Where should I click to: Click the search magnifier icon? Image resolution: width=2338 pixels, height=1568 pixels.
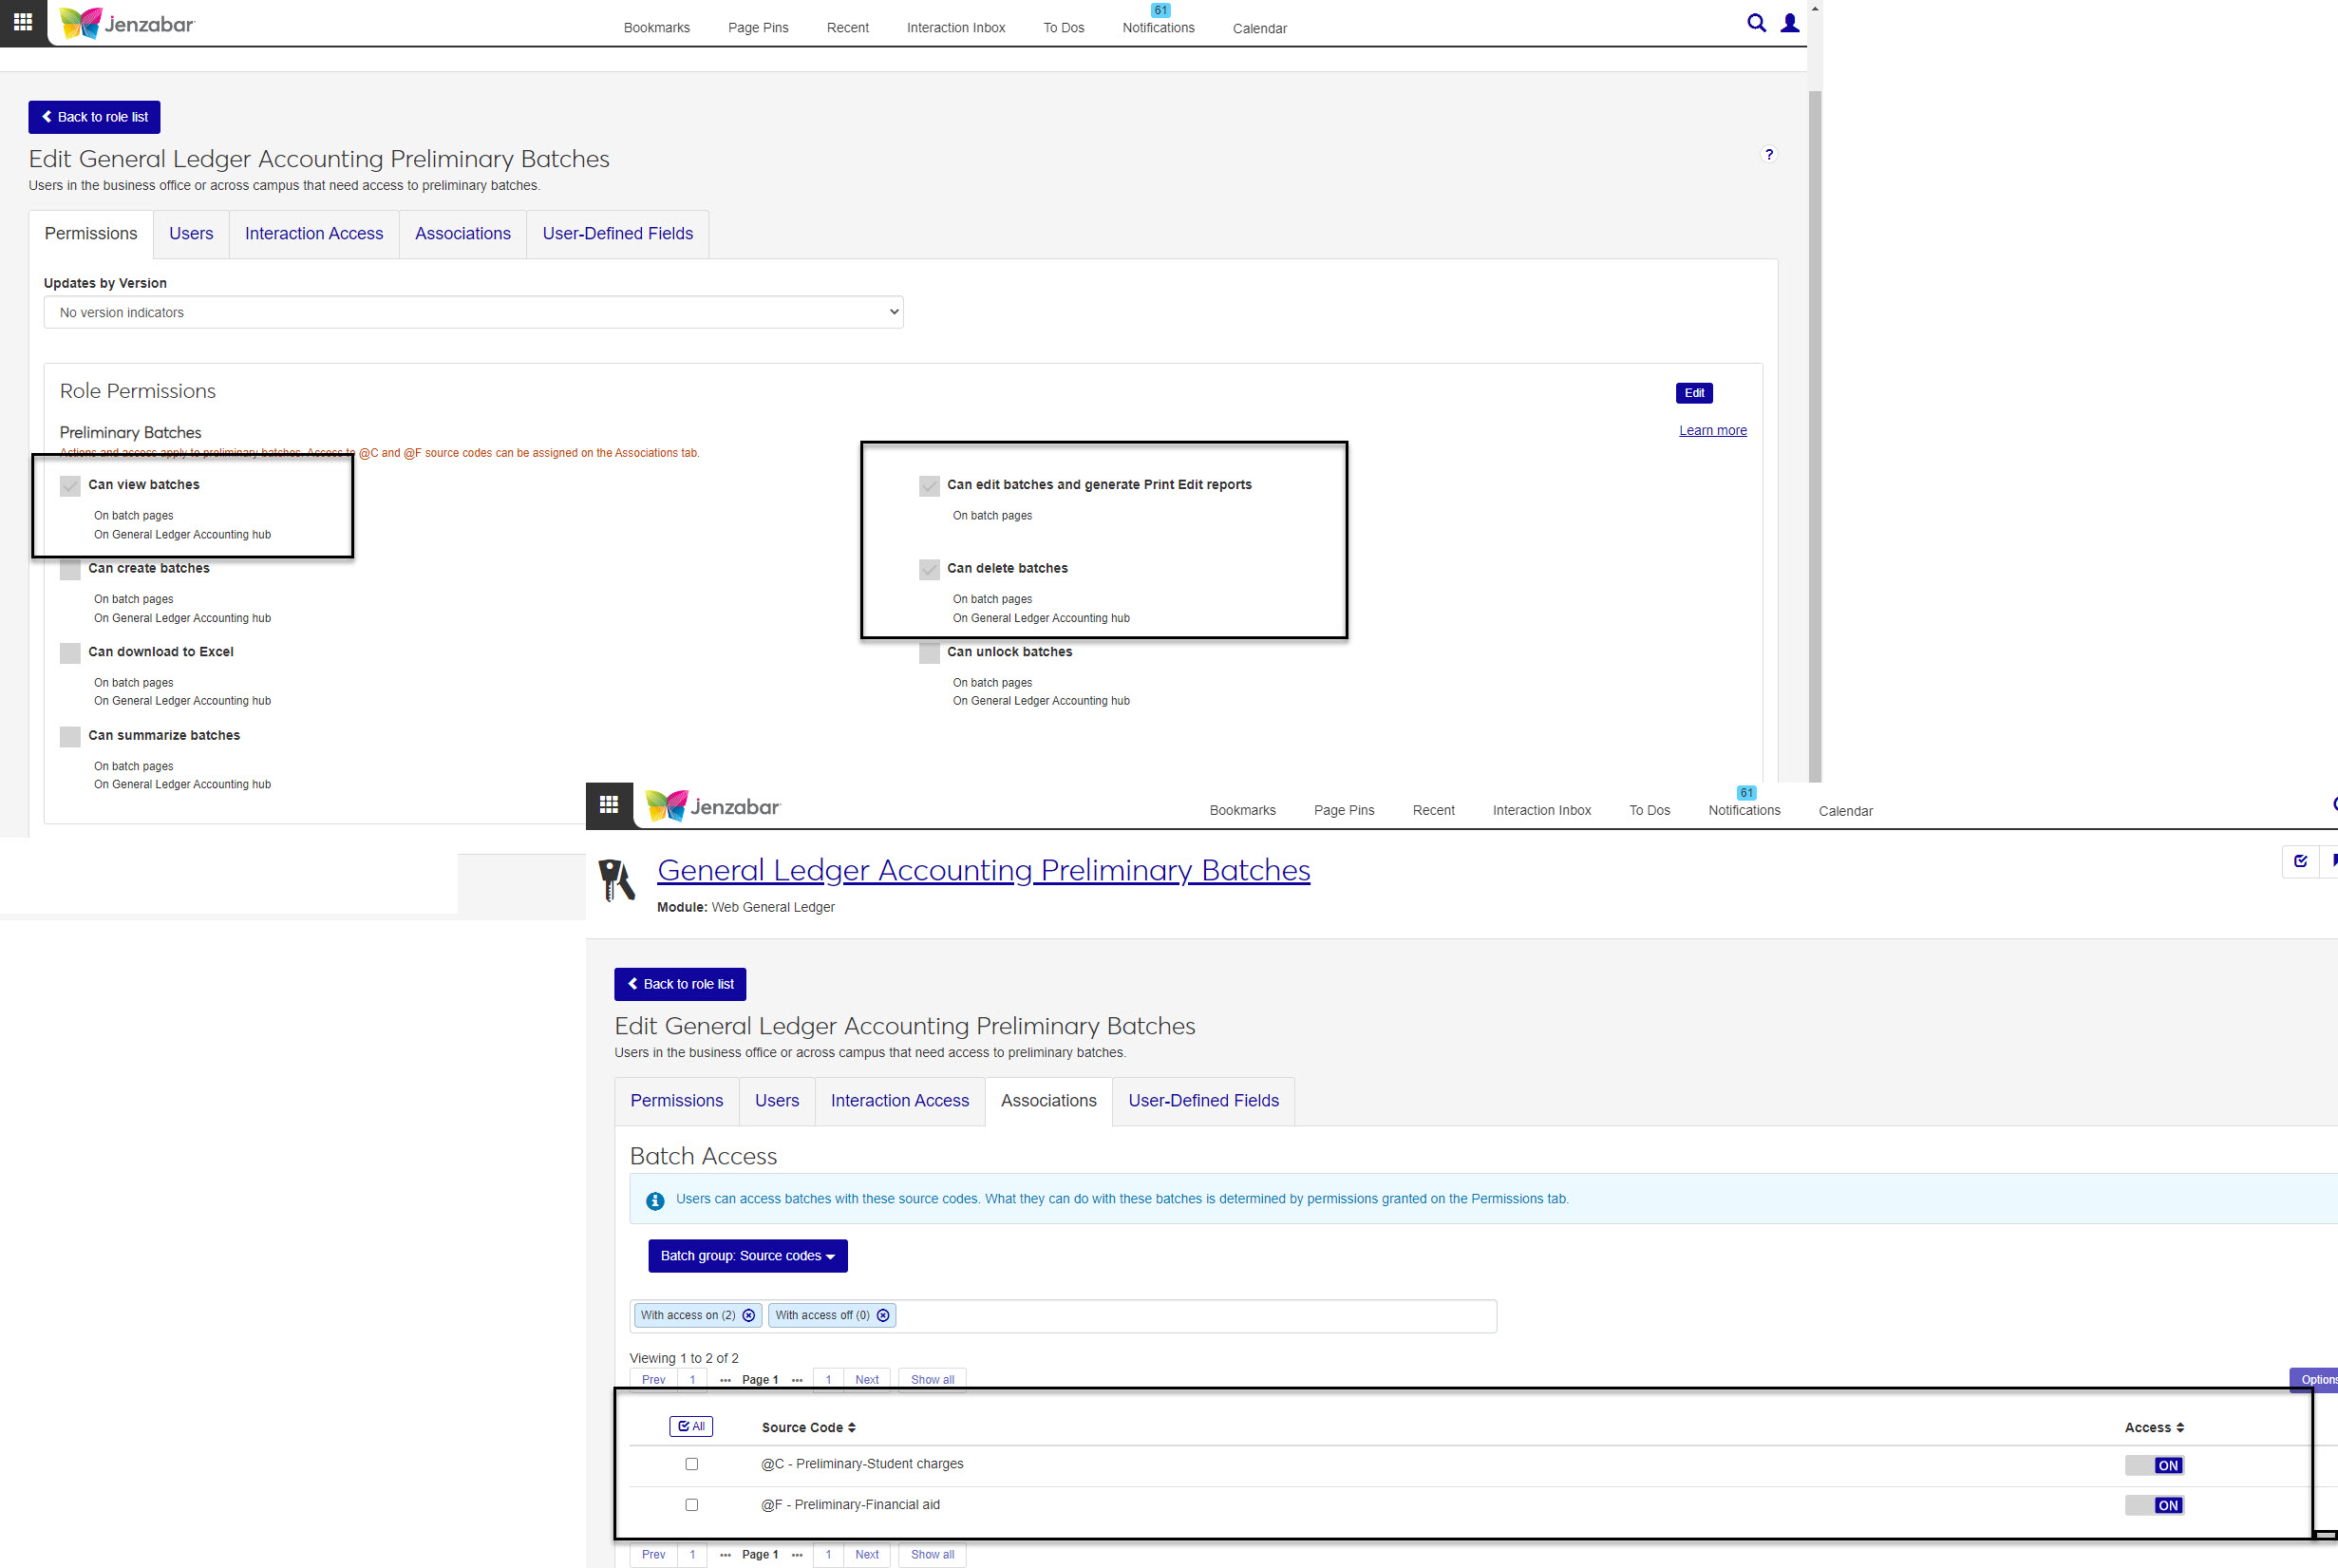point(1755,23)
